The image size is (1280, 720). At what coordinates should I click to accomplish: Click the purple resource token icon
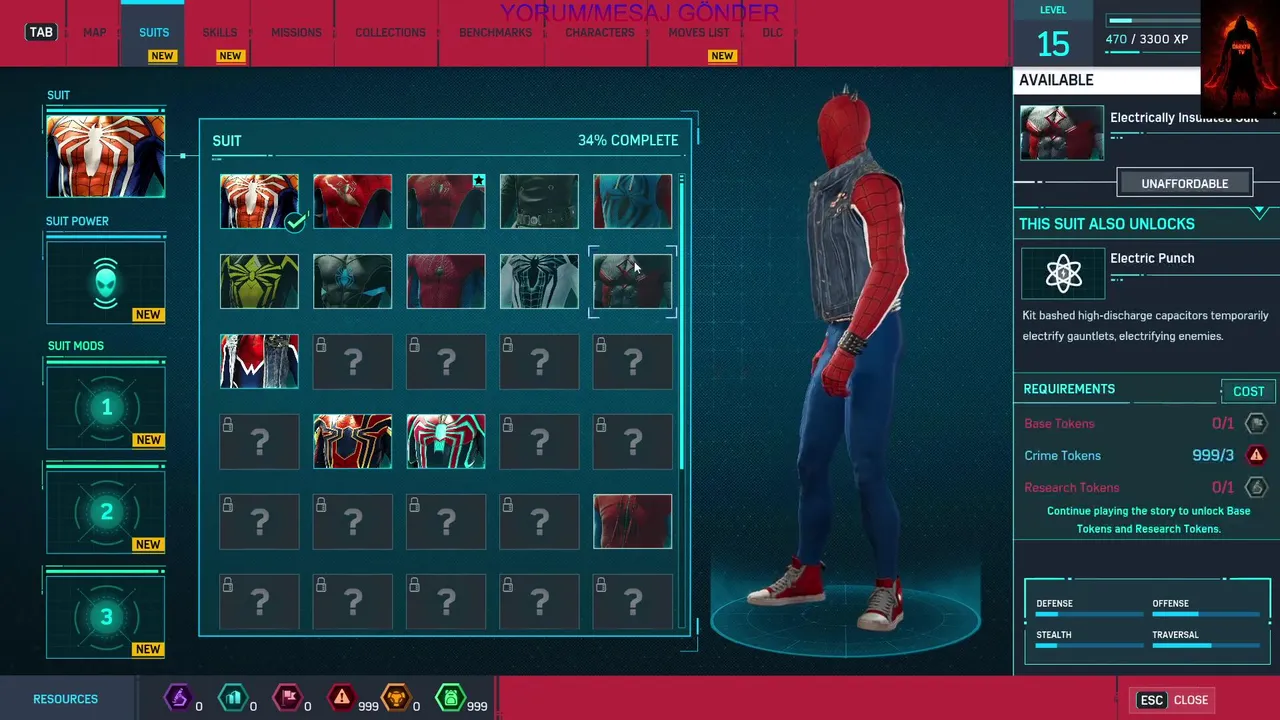[177, 697]
